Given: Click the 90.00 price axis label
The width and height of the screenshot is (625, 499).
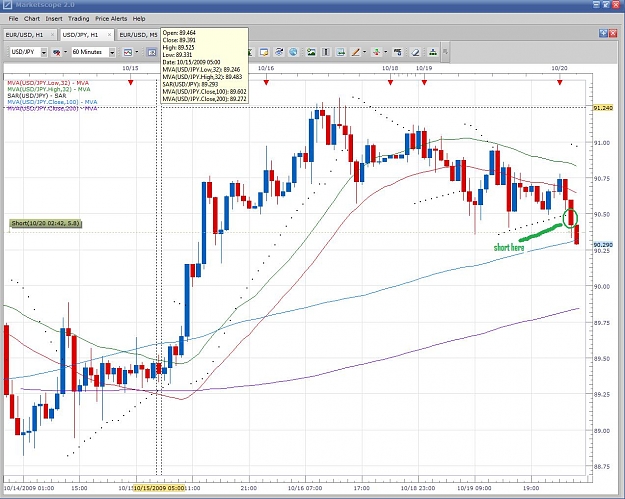Looking at the screenshot, I should [601, 287].
